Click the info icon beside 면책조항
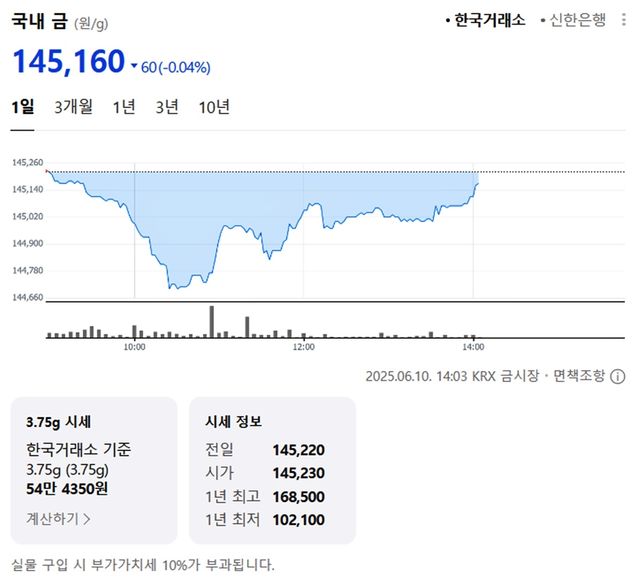 [618, 376]
